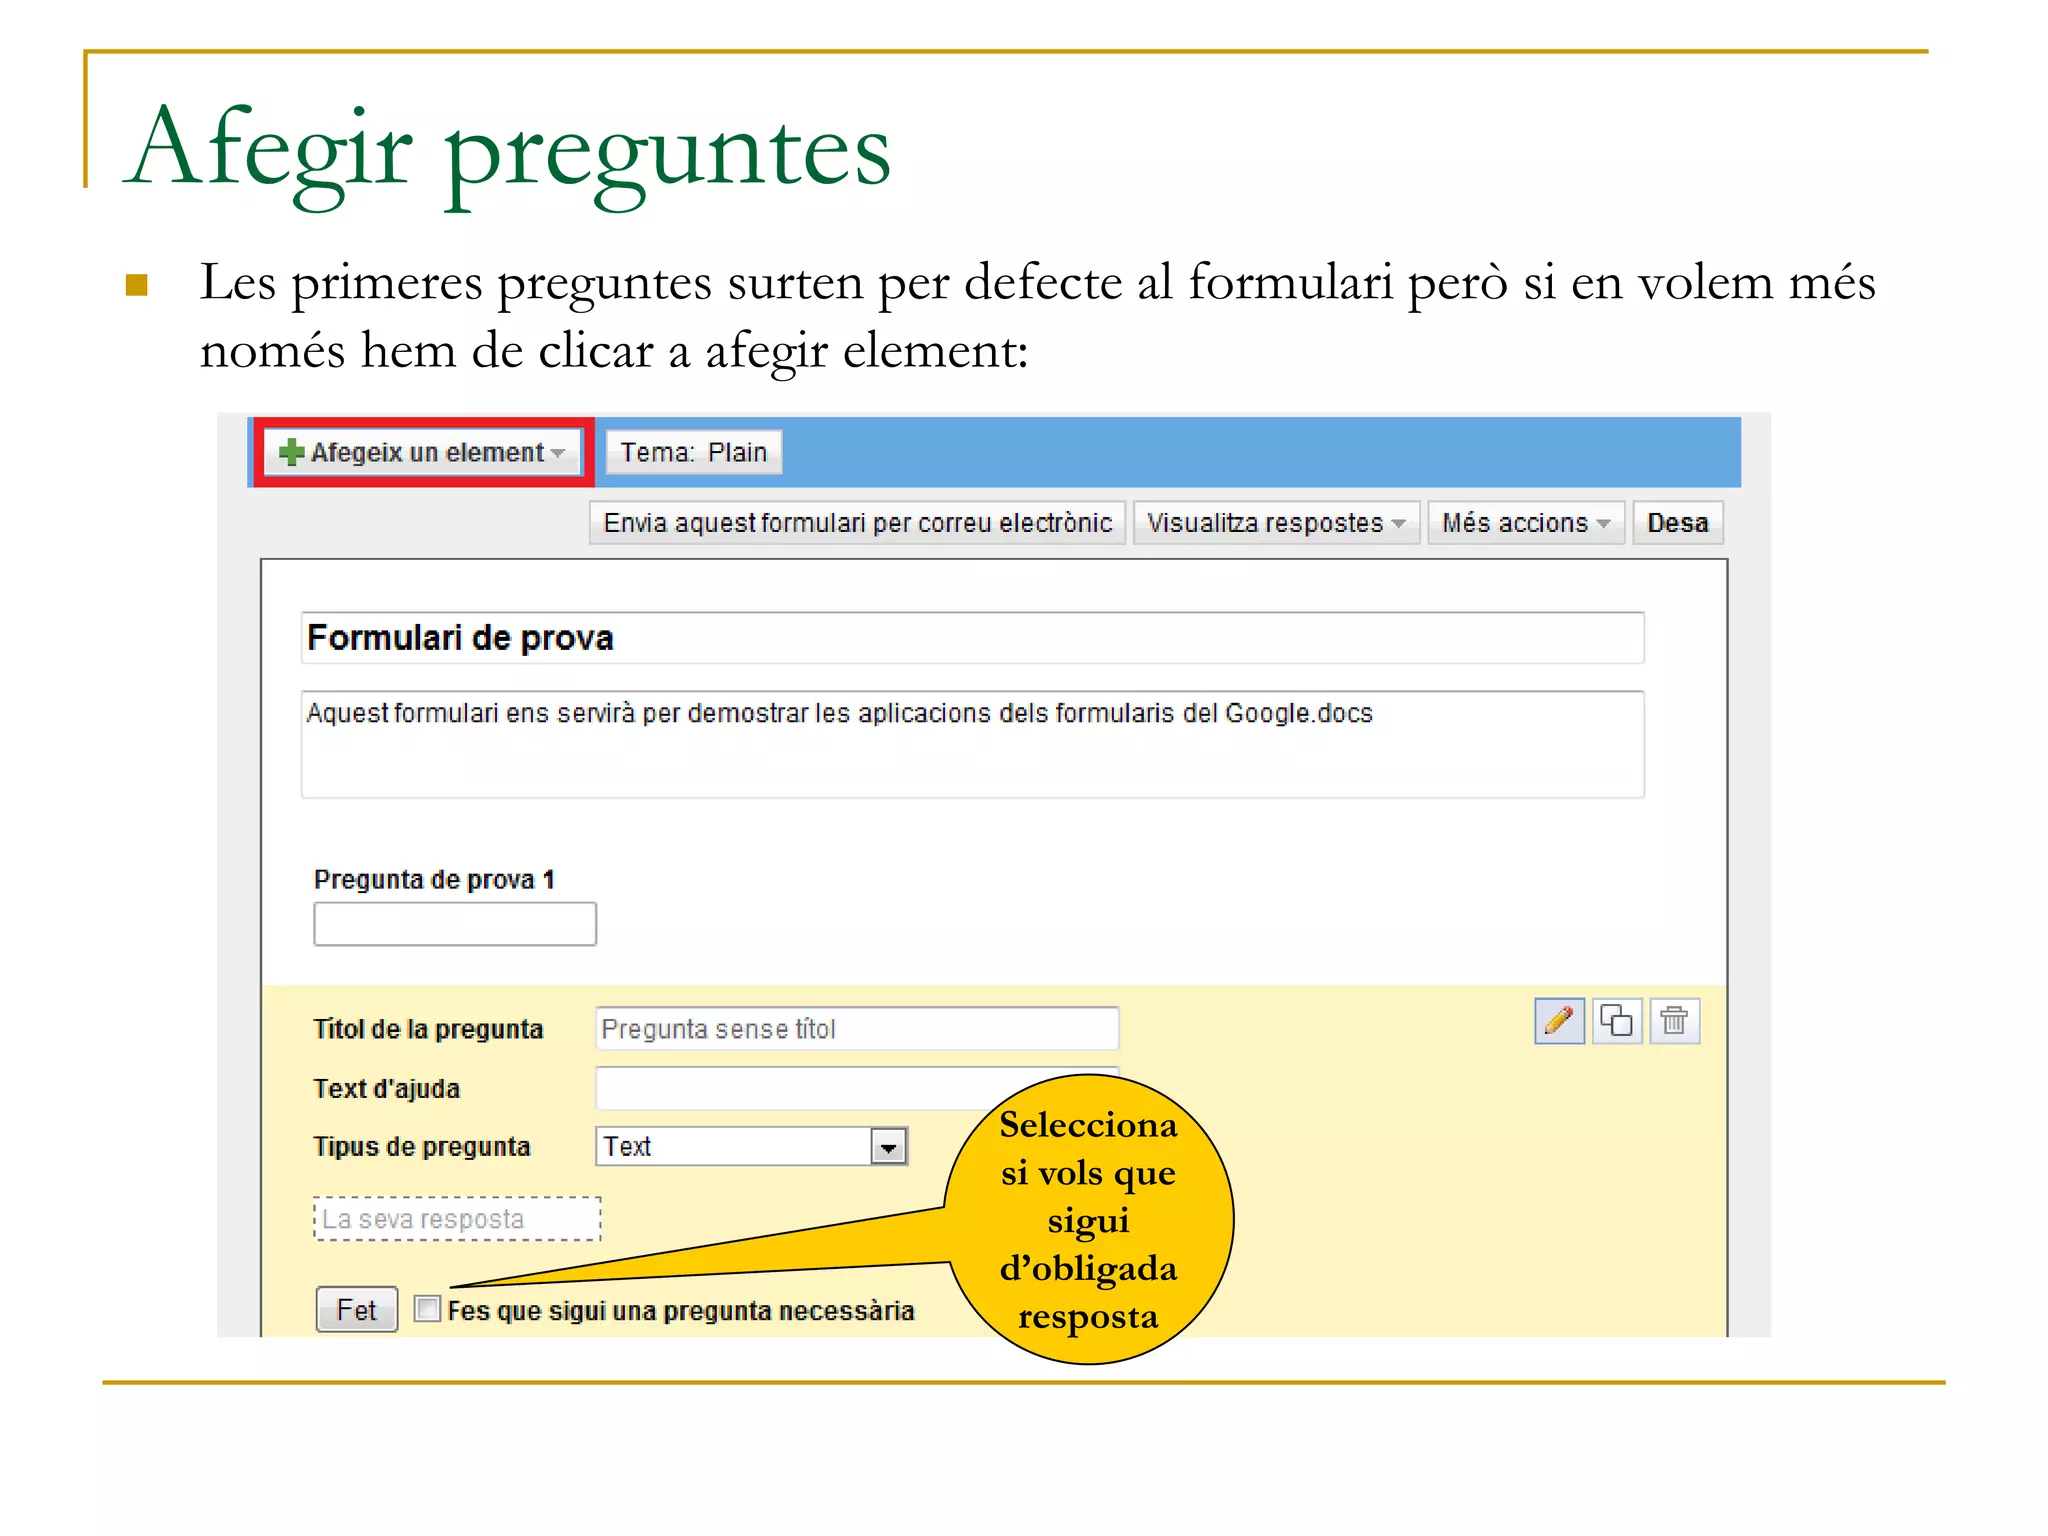The image size is (2048, 1536).
Task: Open the Tipus de pregunta combo box
Action: tap(751, 1146)
